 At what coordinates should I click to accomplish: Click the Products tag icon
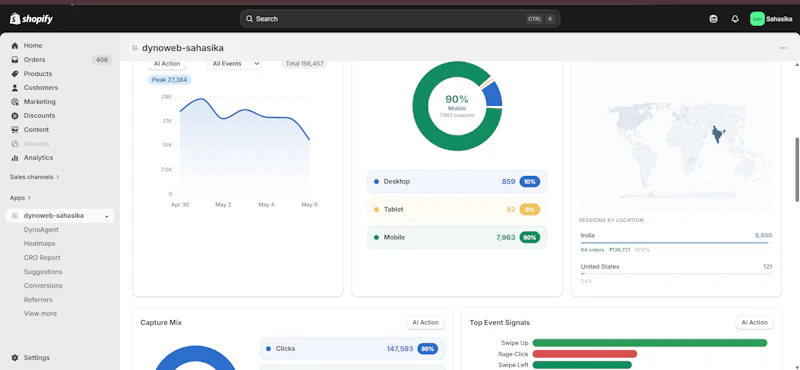15,73
